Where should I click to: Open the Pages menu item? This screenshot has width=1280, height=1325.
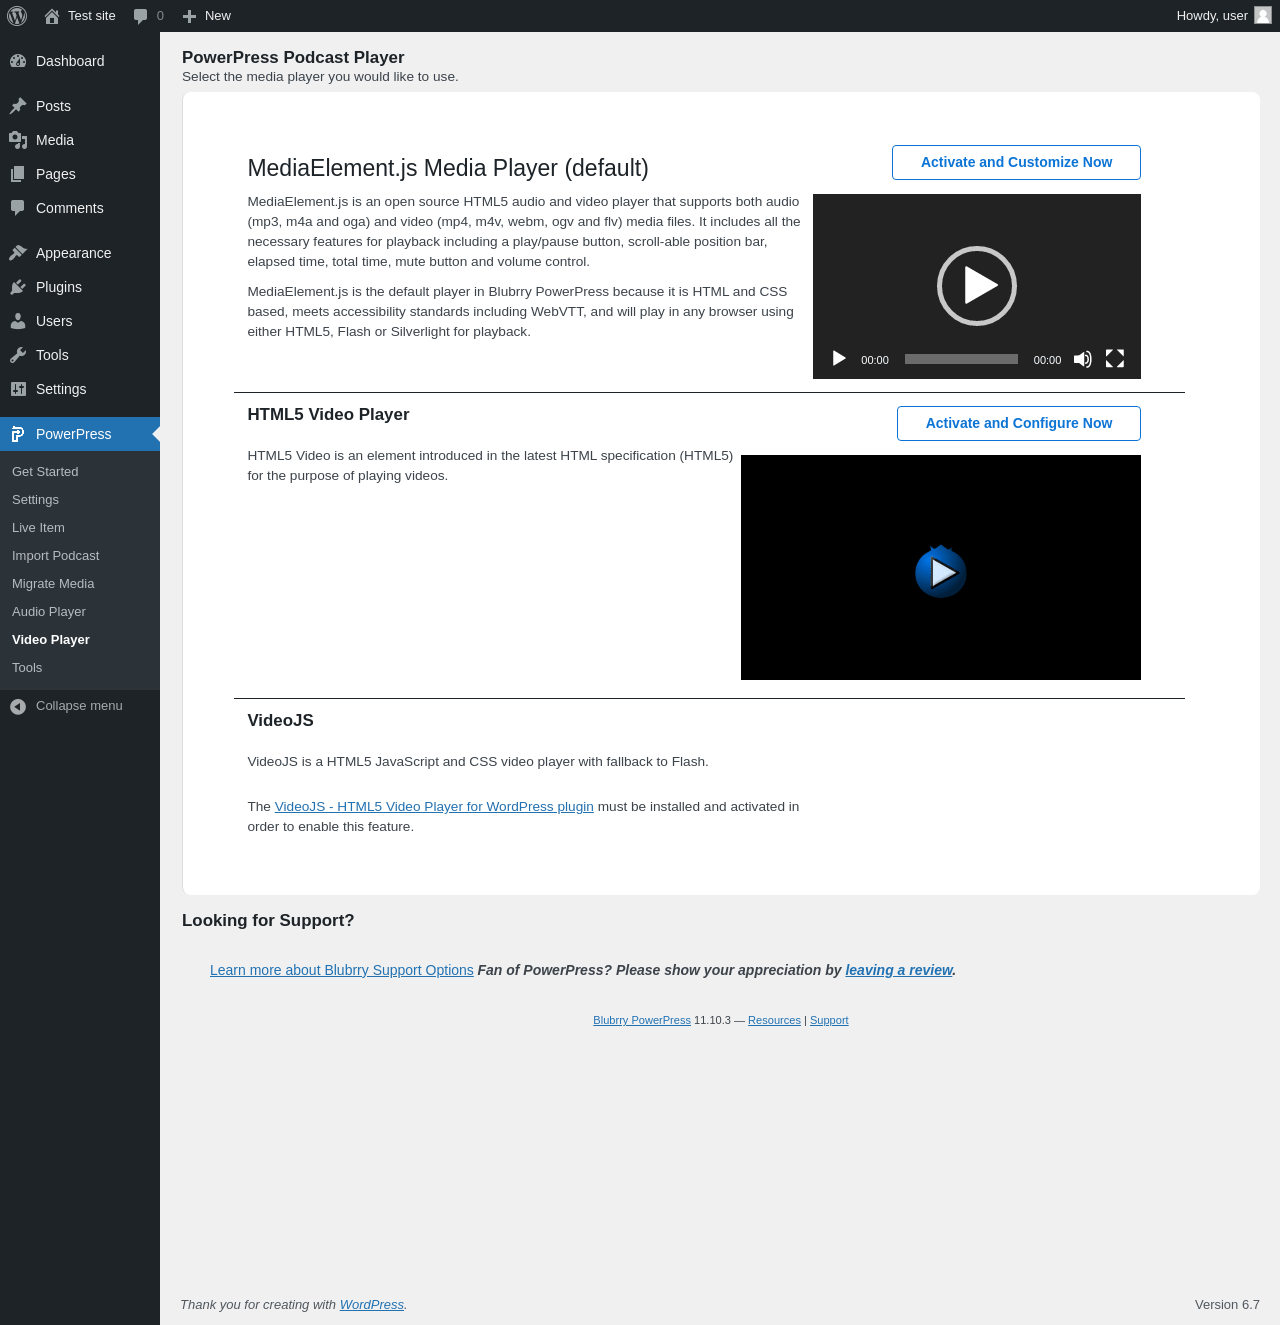click(80, 174)
